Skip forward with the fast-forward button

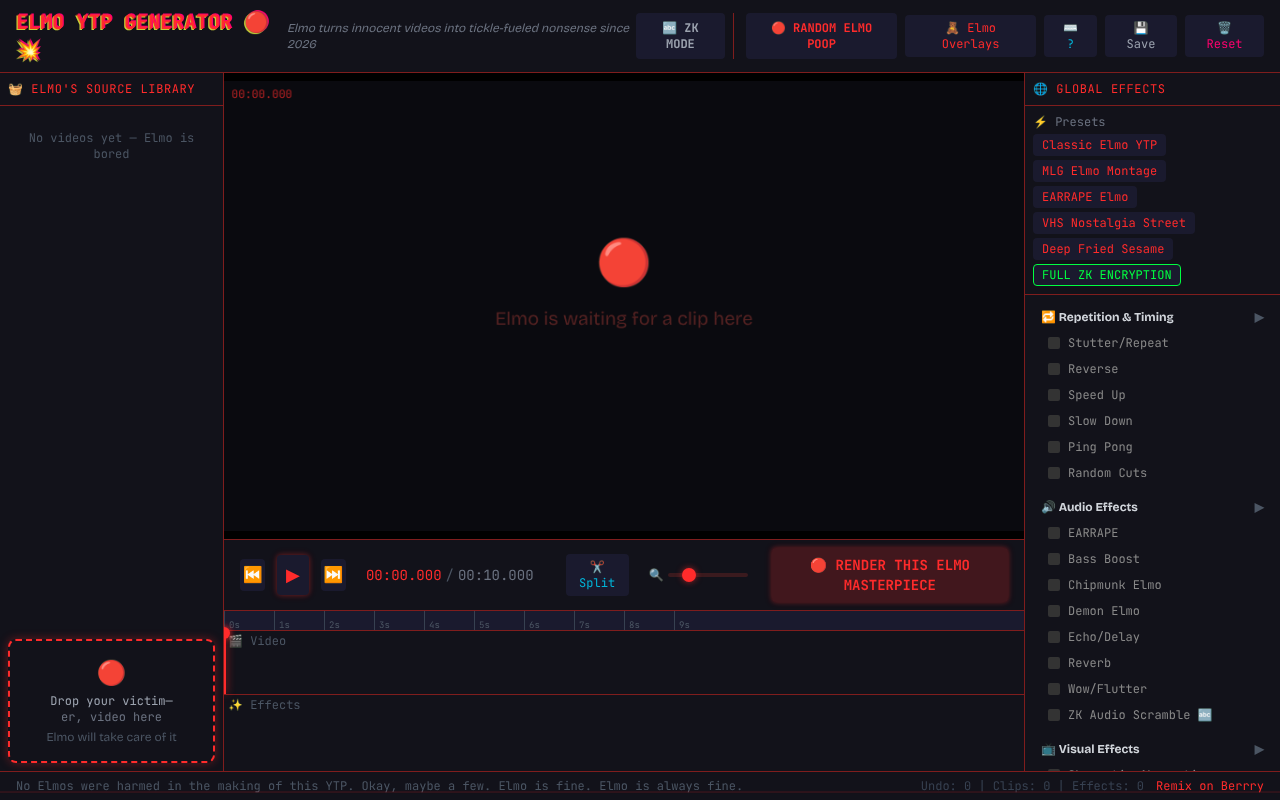tap(333, 575)
